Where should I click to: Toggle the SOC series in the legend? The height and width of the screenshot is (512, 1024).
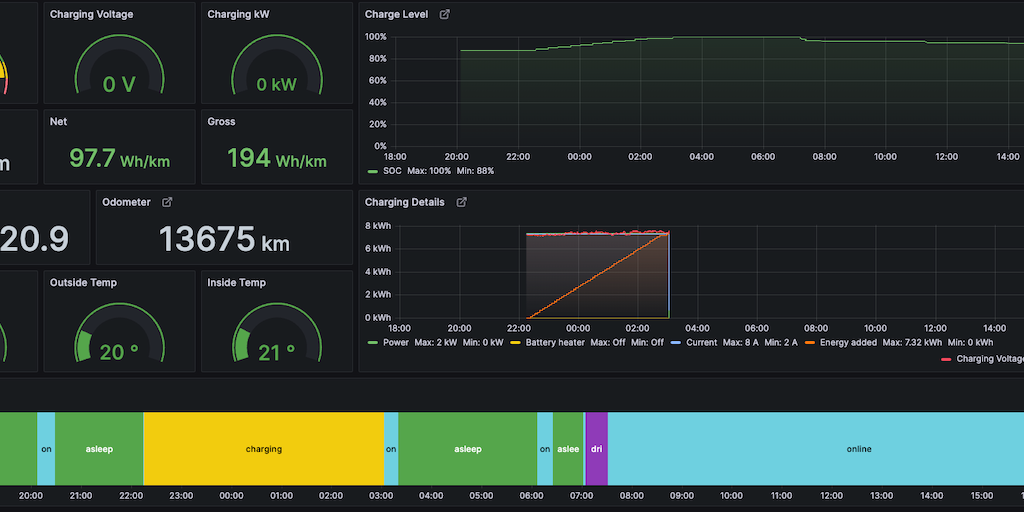(x=391, y=171)
